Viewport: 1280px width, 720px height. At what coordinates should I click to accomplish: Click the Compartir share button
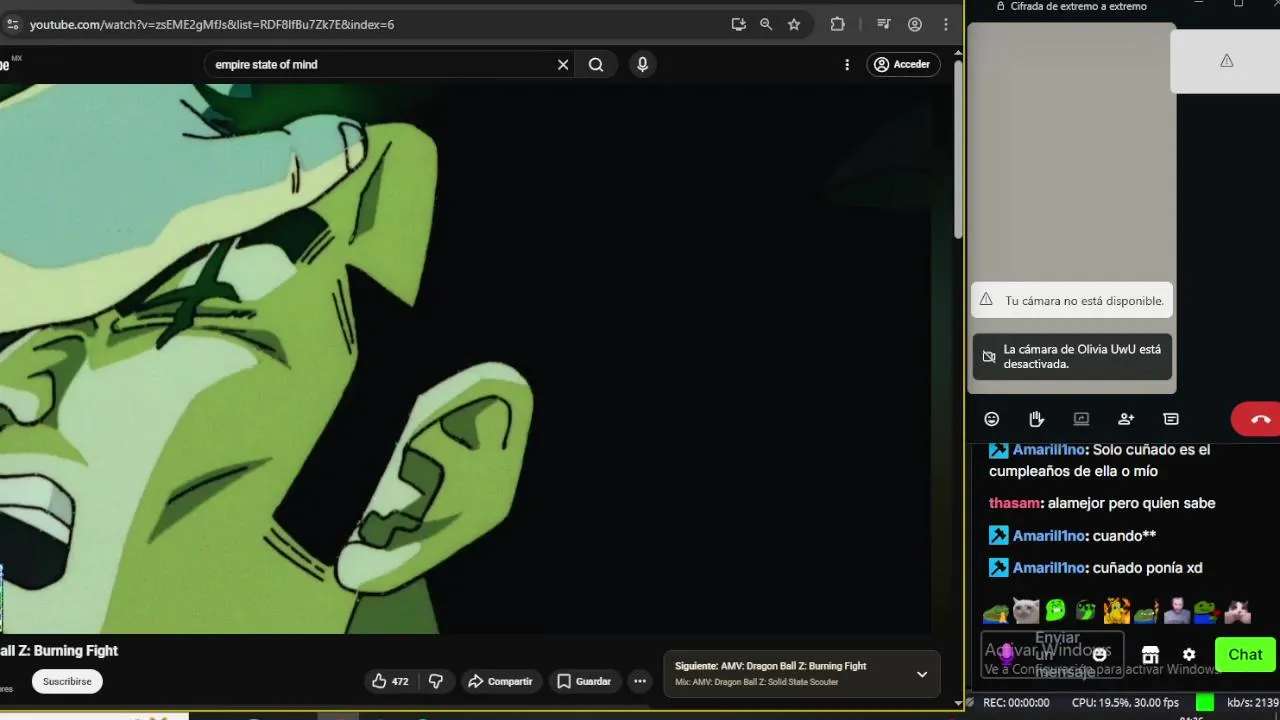(501, 681)
